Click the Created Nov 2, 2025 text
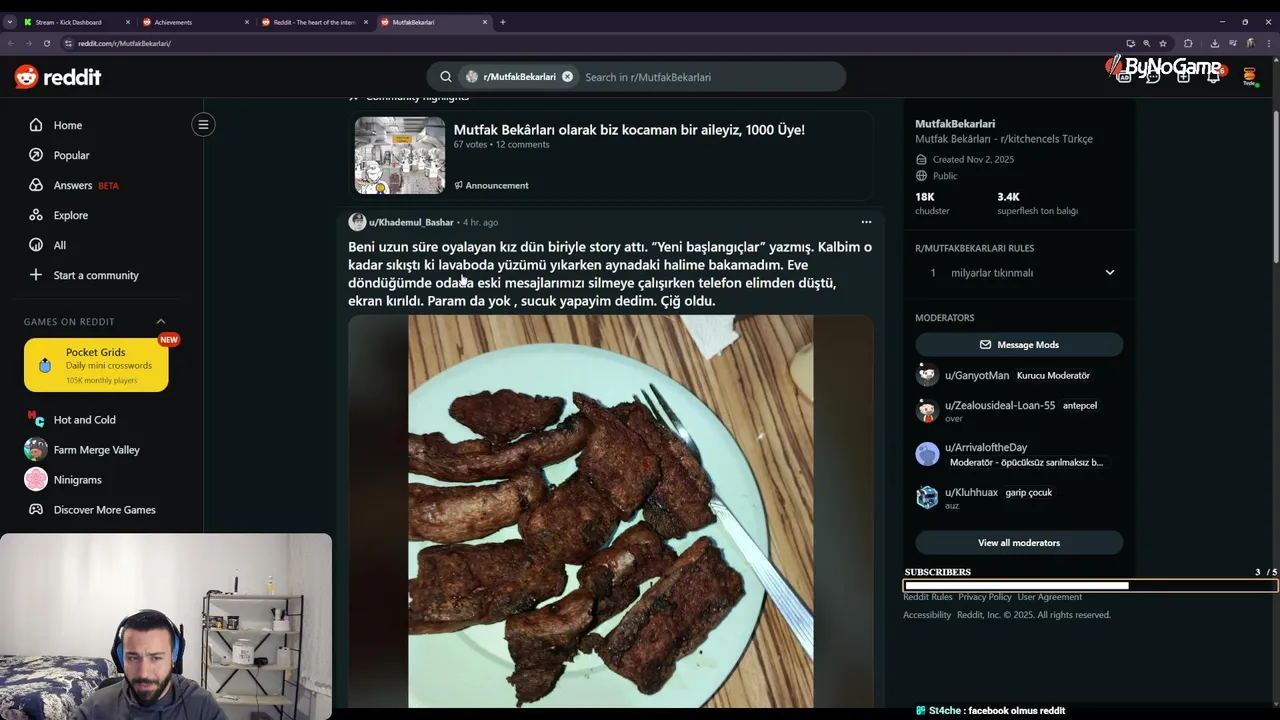This screenshot has width=1280, height=720. (973, 160)
